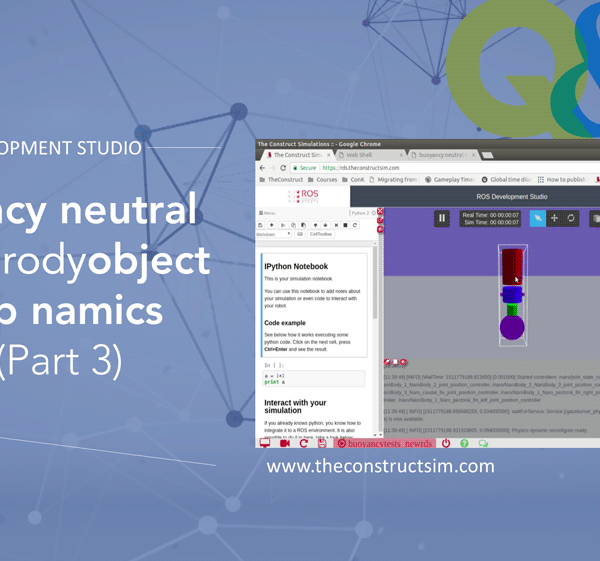Click the code cell containing print a
Image resolution: width=600 pixels, height=561 pixels.
314,379
